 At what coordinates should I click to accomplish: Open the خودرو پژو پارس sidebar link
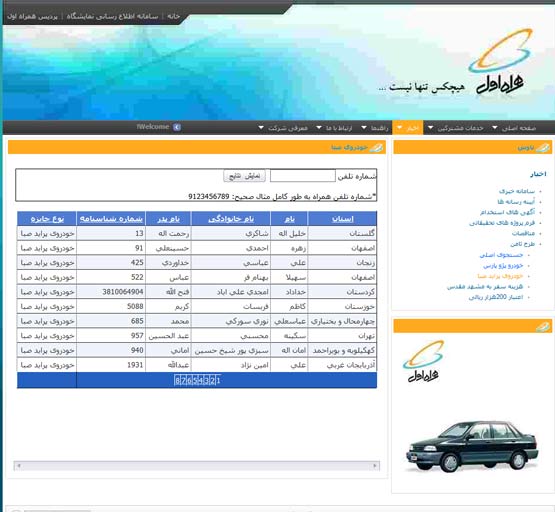(503, 265)
